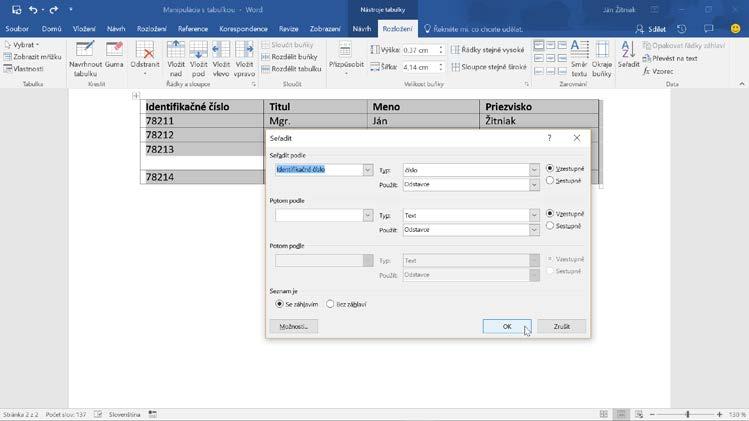Screen dimensions: 749x421
Task: Open Vlastnosti table properties
Action: [x=23, y=69]
